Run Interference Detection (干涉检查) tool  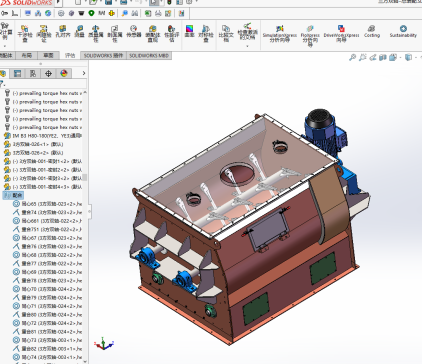click(x=25, y=33)
